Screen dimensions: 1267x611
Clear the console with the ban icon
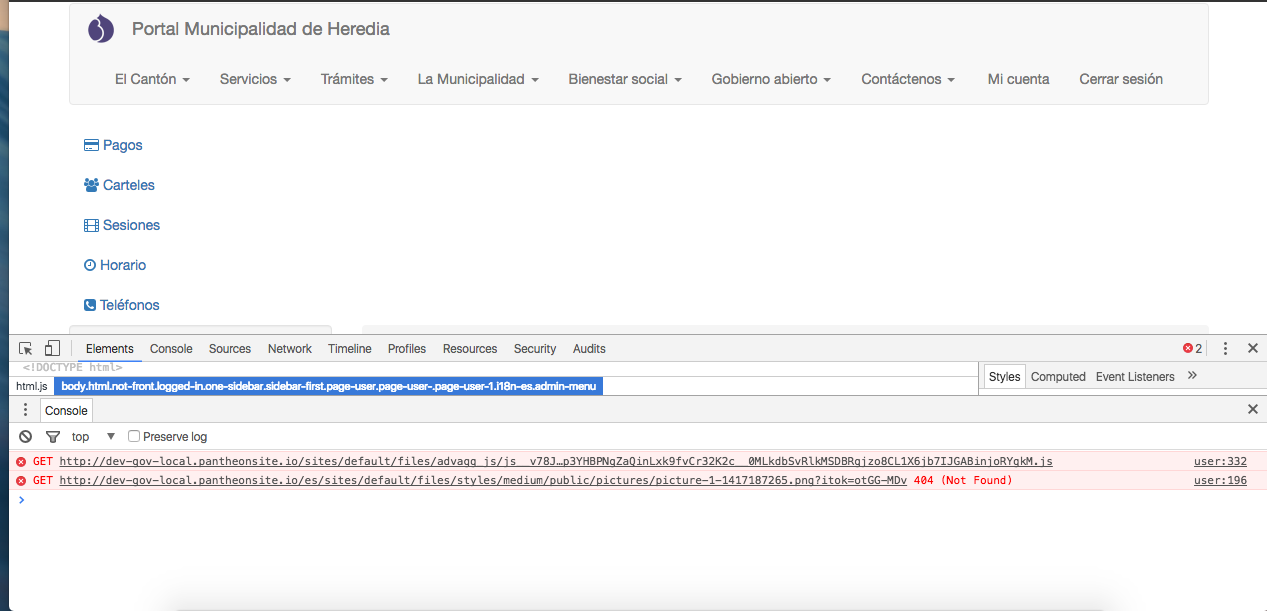tap(26, 437)
